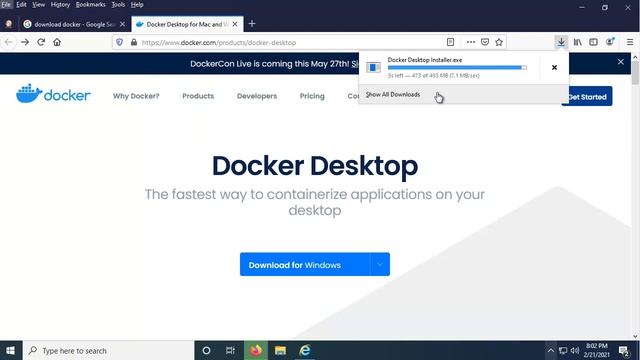This screenshot has height=360, width=640.
Task: Open Cortana circle icon
Action: [207, 350]
